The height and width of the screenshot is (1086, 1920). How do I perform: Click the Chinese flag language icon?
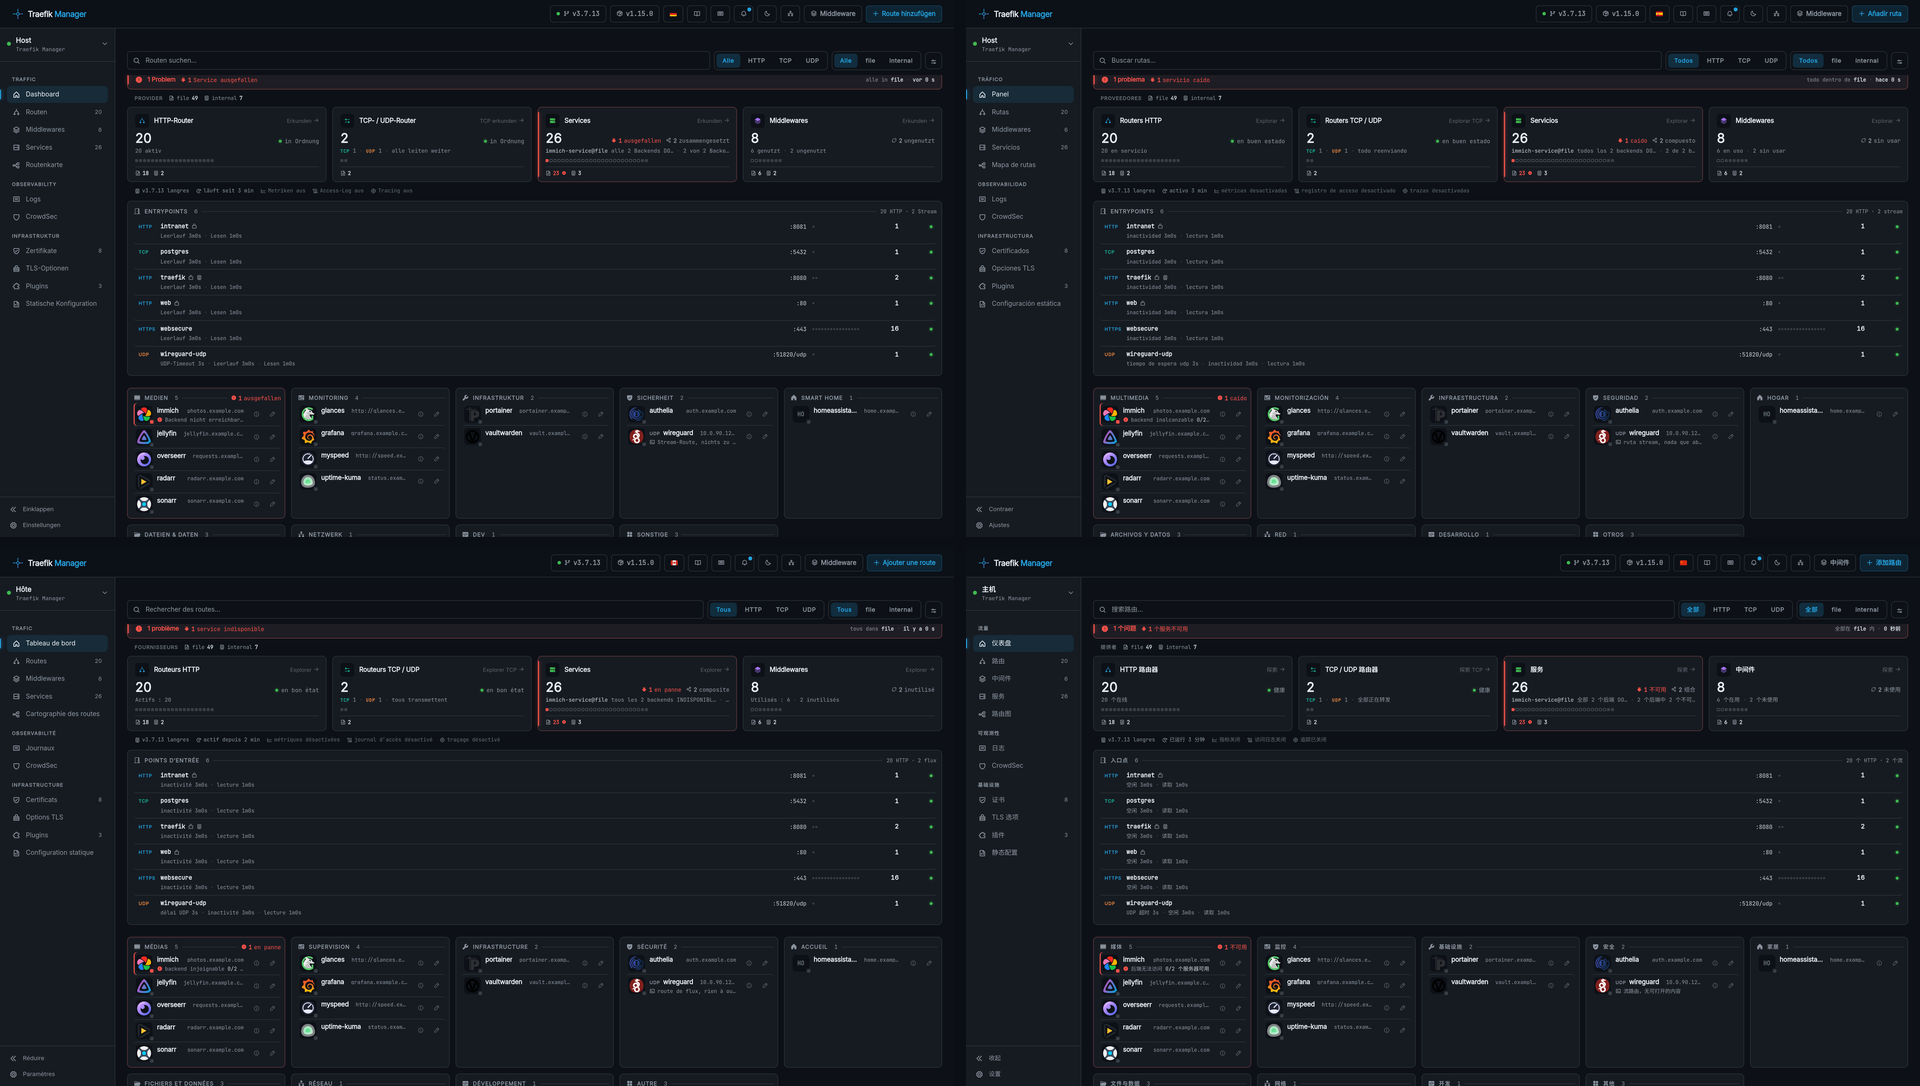pos(1683,563)
